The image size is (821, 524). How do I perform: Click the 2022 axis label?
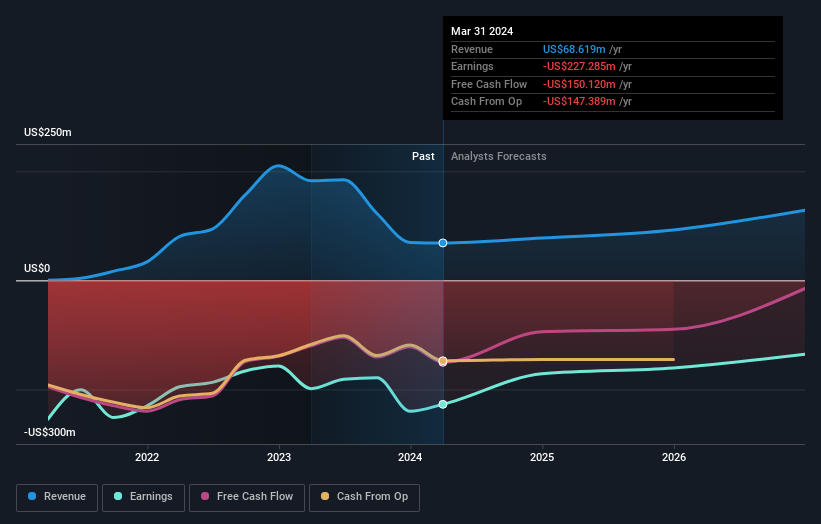(147, 457)
